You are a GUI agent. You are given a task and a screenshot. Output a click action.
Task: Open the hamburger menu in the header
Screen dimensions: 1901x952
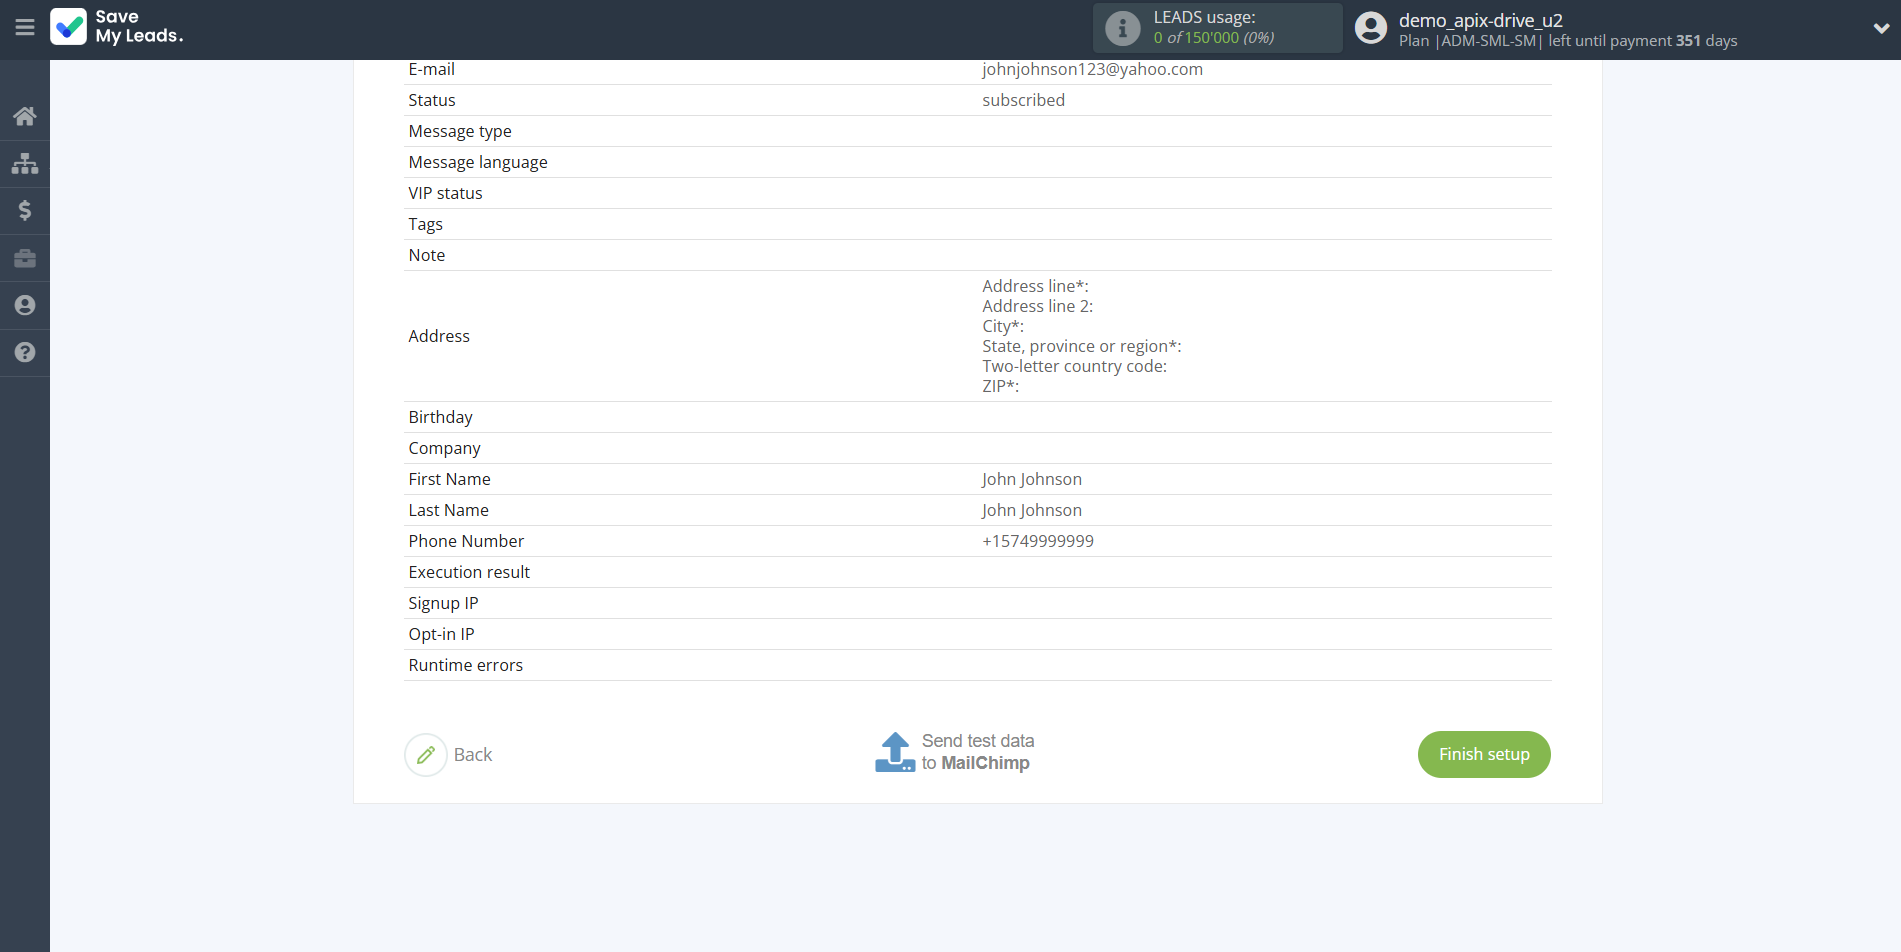(25, 28)
